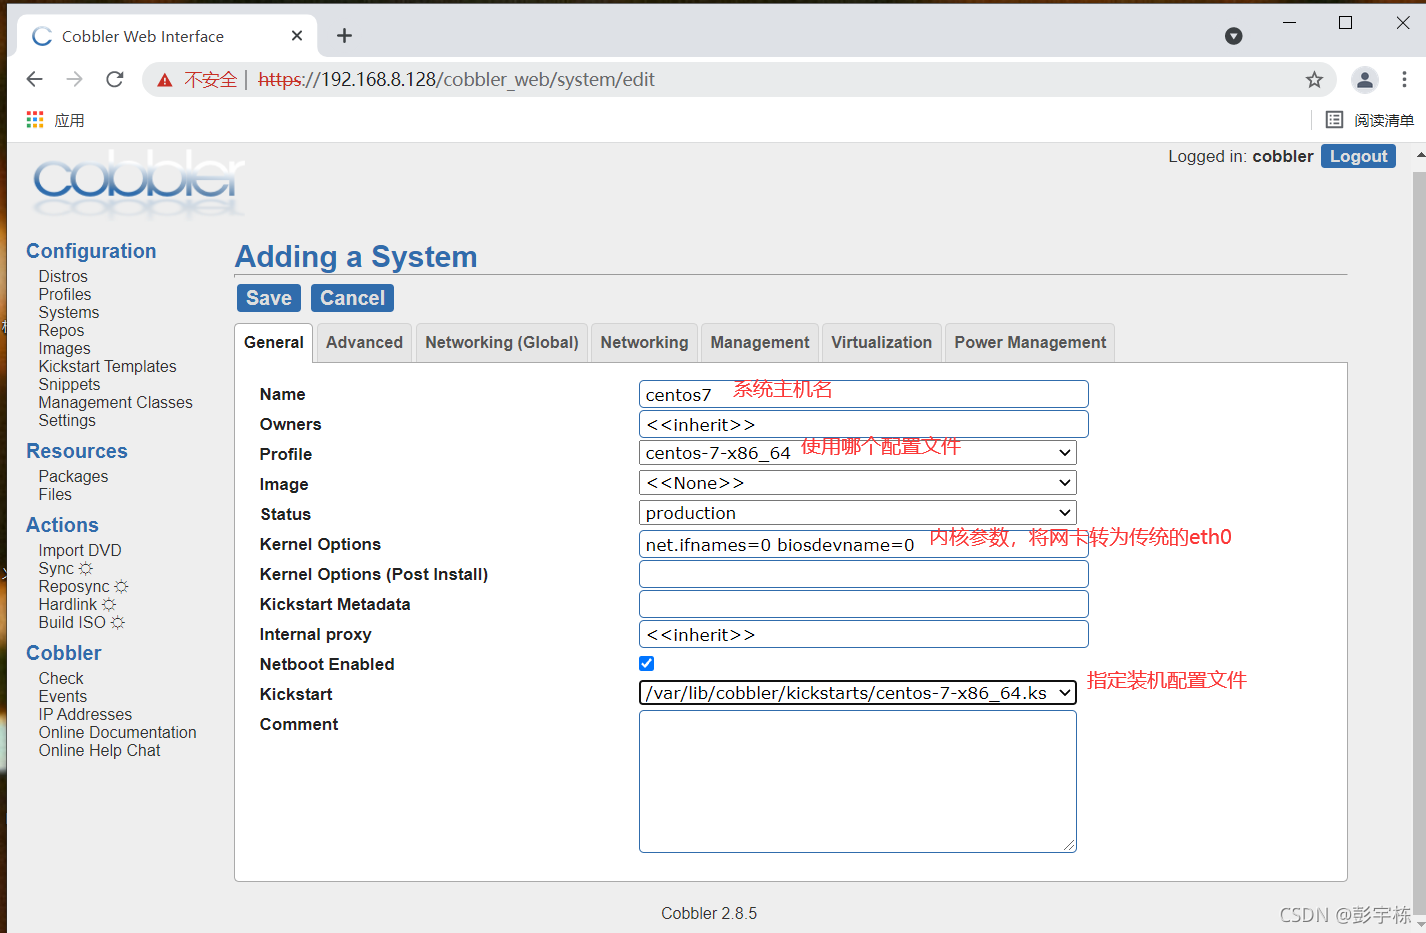Viewport: 1426px width, 933px height.
Task: Open the Virtualization tab
Action: tap(881, 342)
